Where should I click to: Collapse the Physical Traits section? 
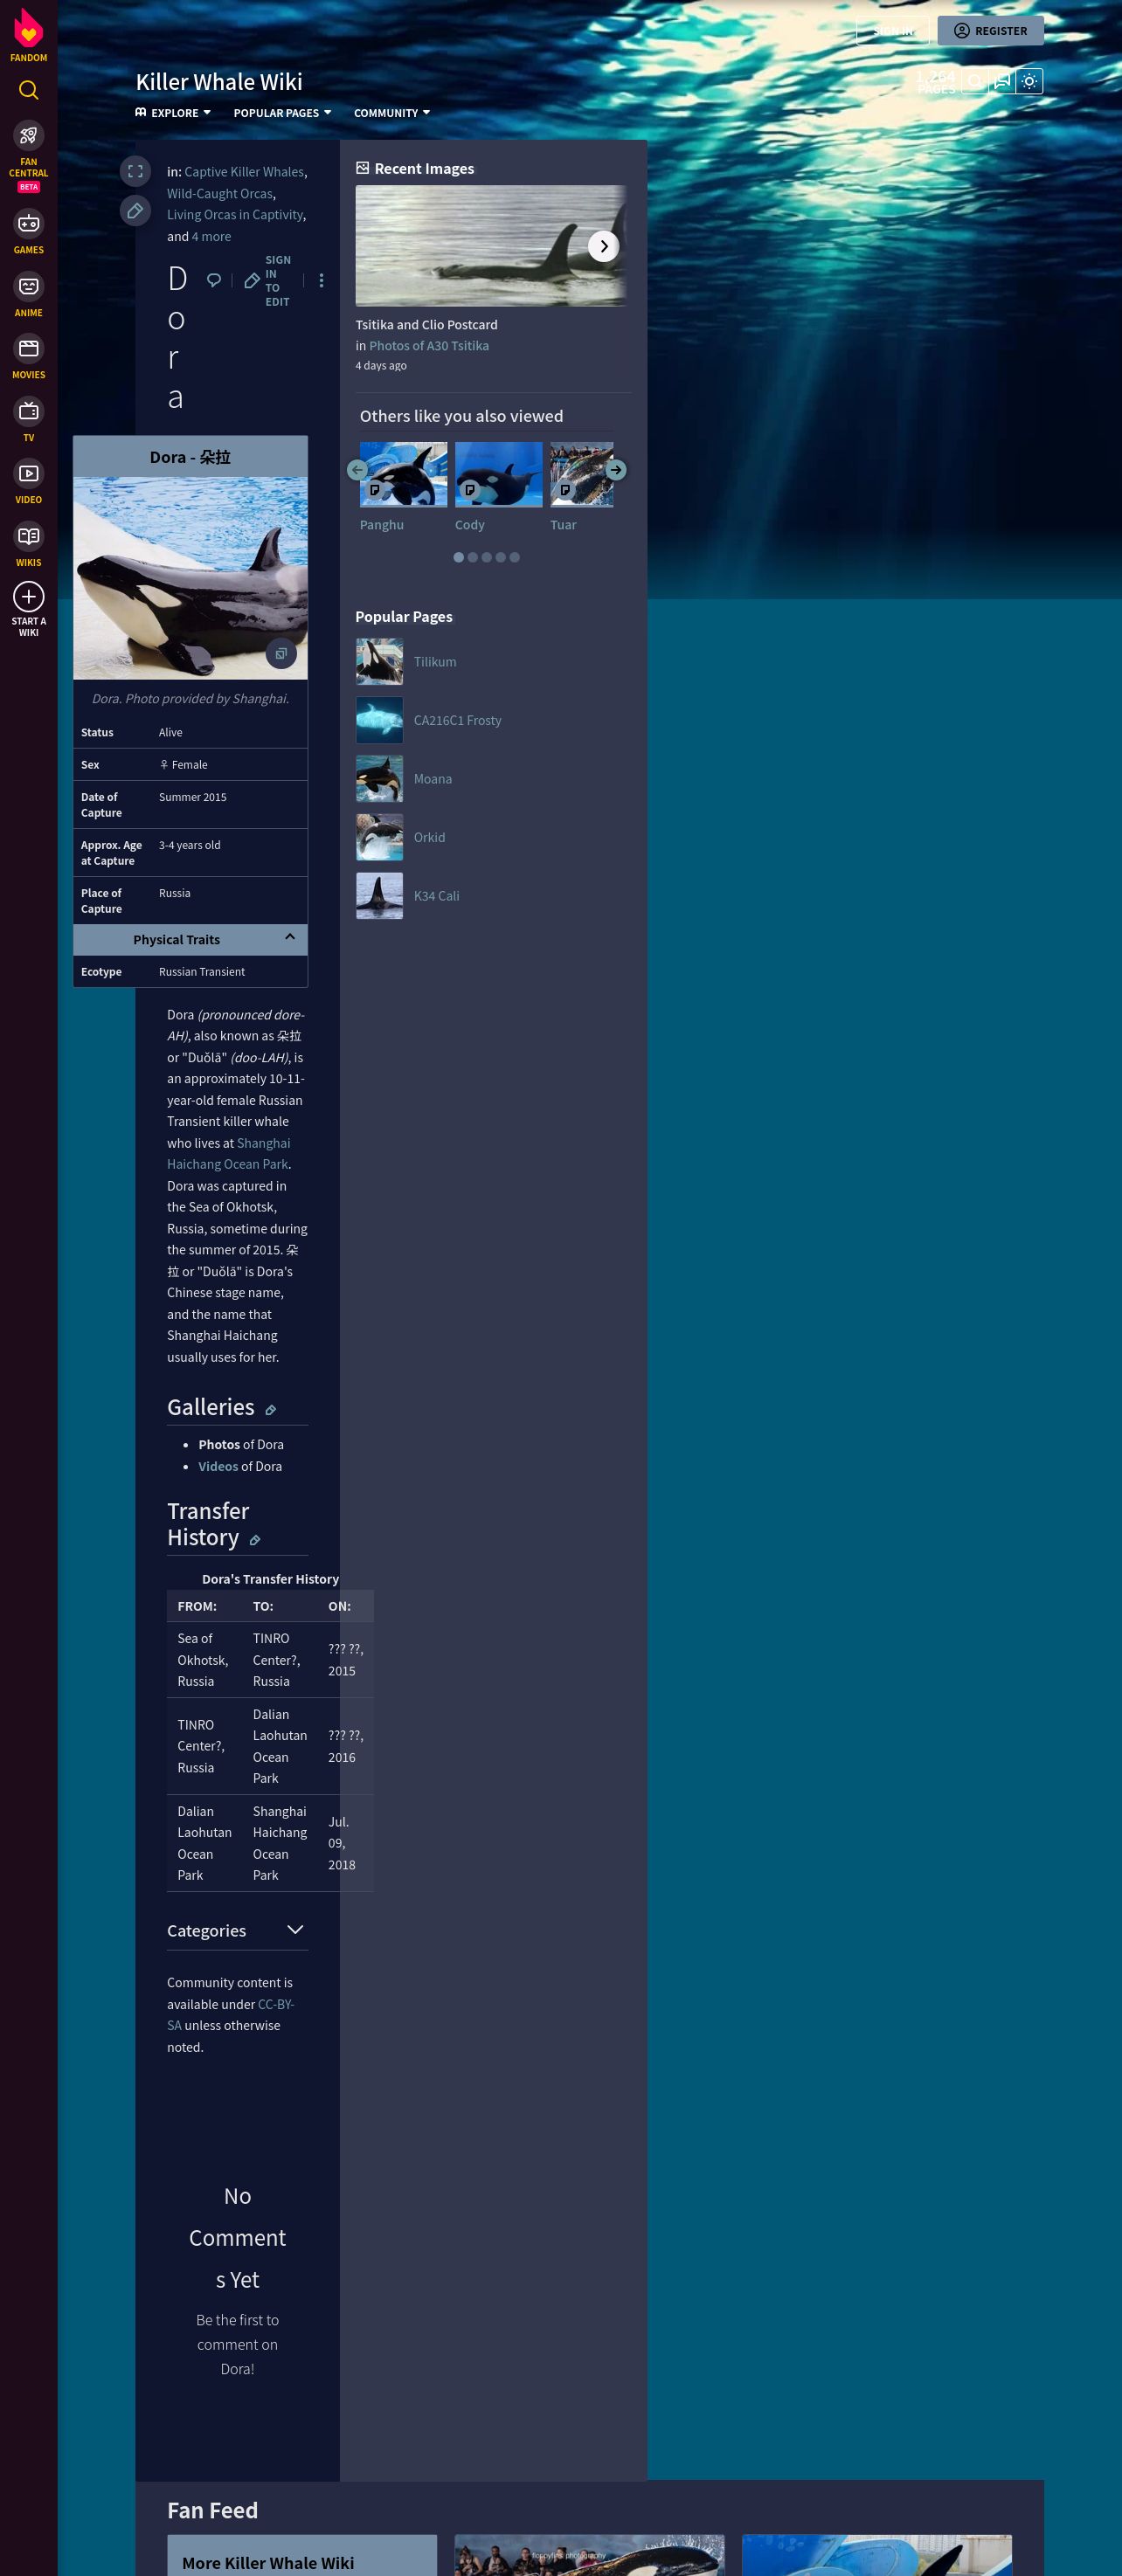click(x=190, y=940)
